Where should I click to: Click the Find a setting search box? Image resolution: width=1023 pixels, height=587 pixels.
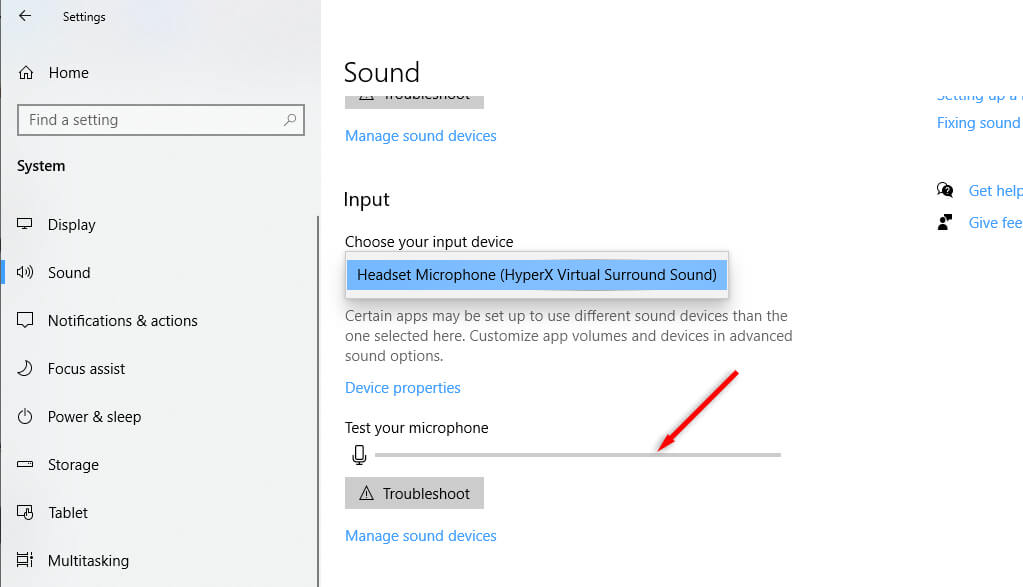pos(150,120)
